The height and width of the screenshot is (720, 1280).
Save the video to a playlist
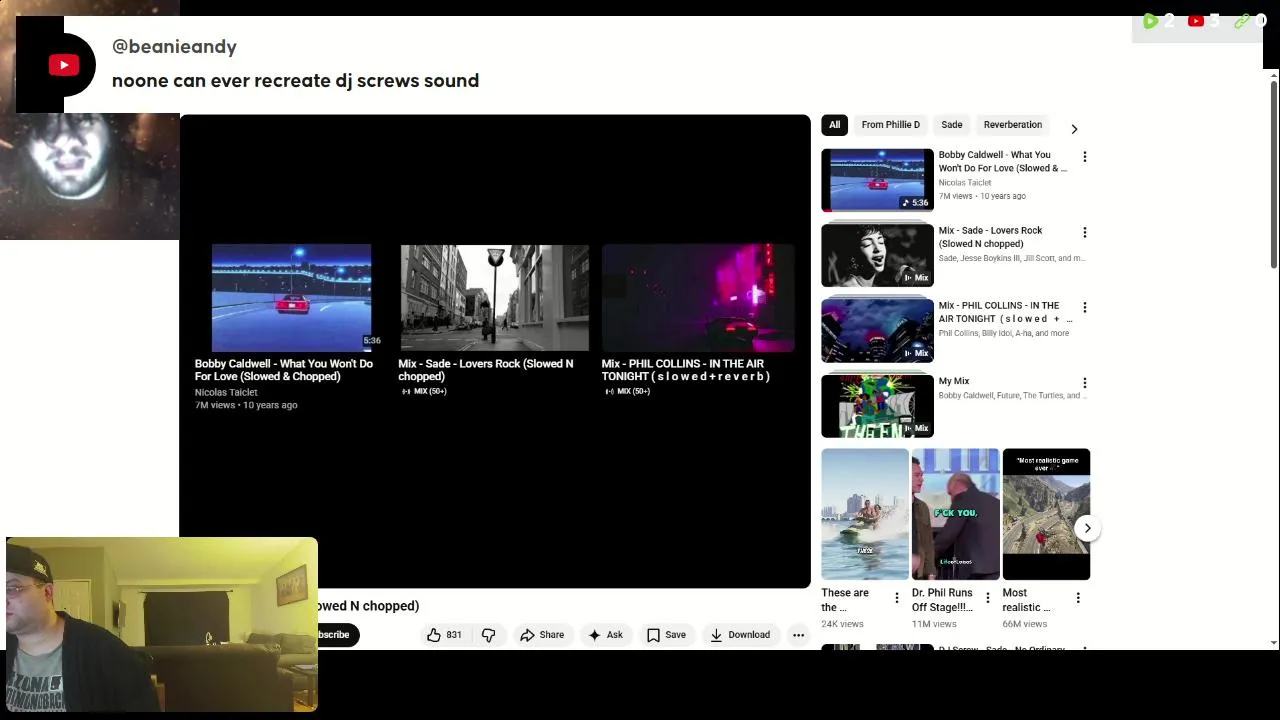pyautogui.click(x=666, y=635)
